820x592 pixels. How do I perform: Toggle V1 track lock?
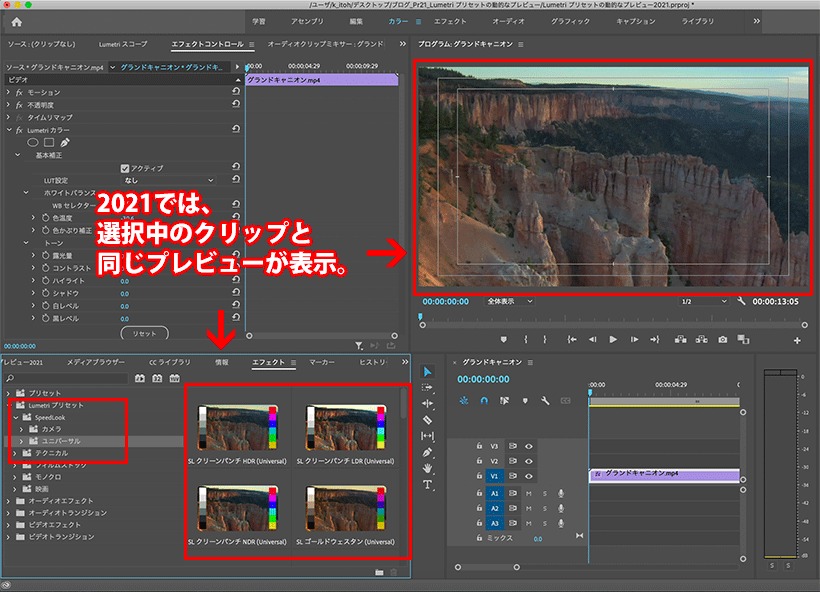pyautogui.click(x=479, y=476)
